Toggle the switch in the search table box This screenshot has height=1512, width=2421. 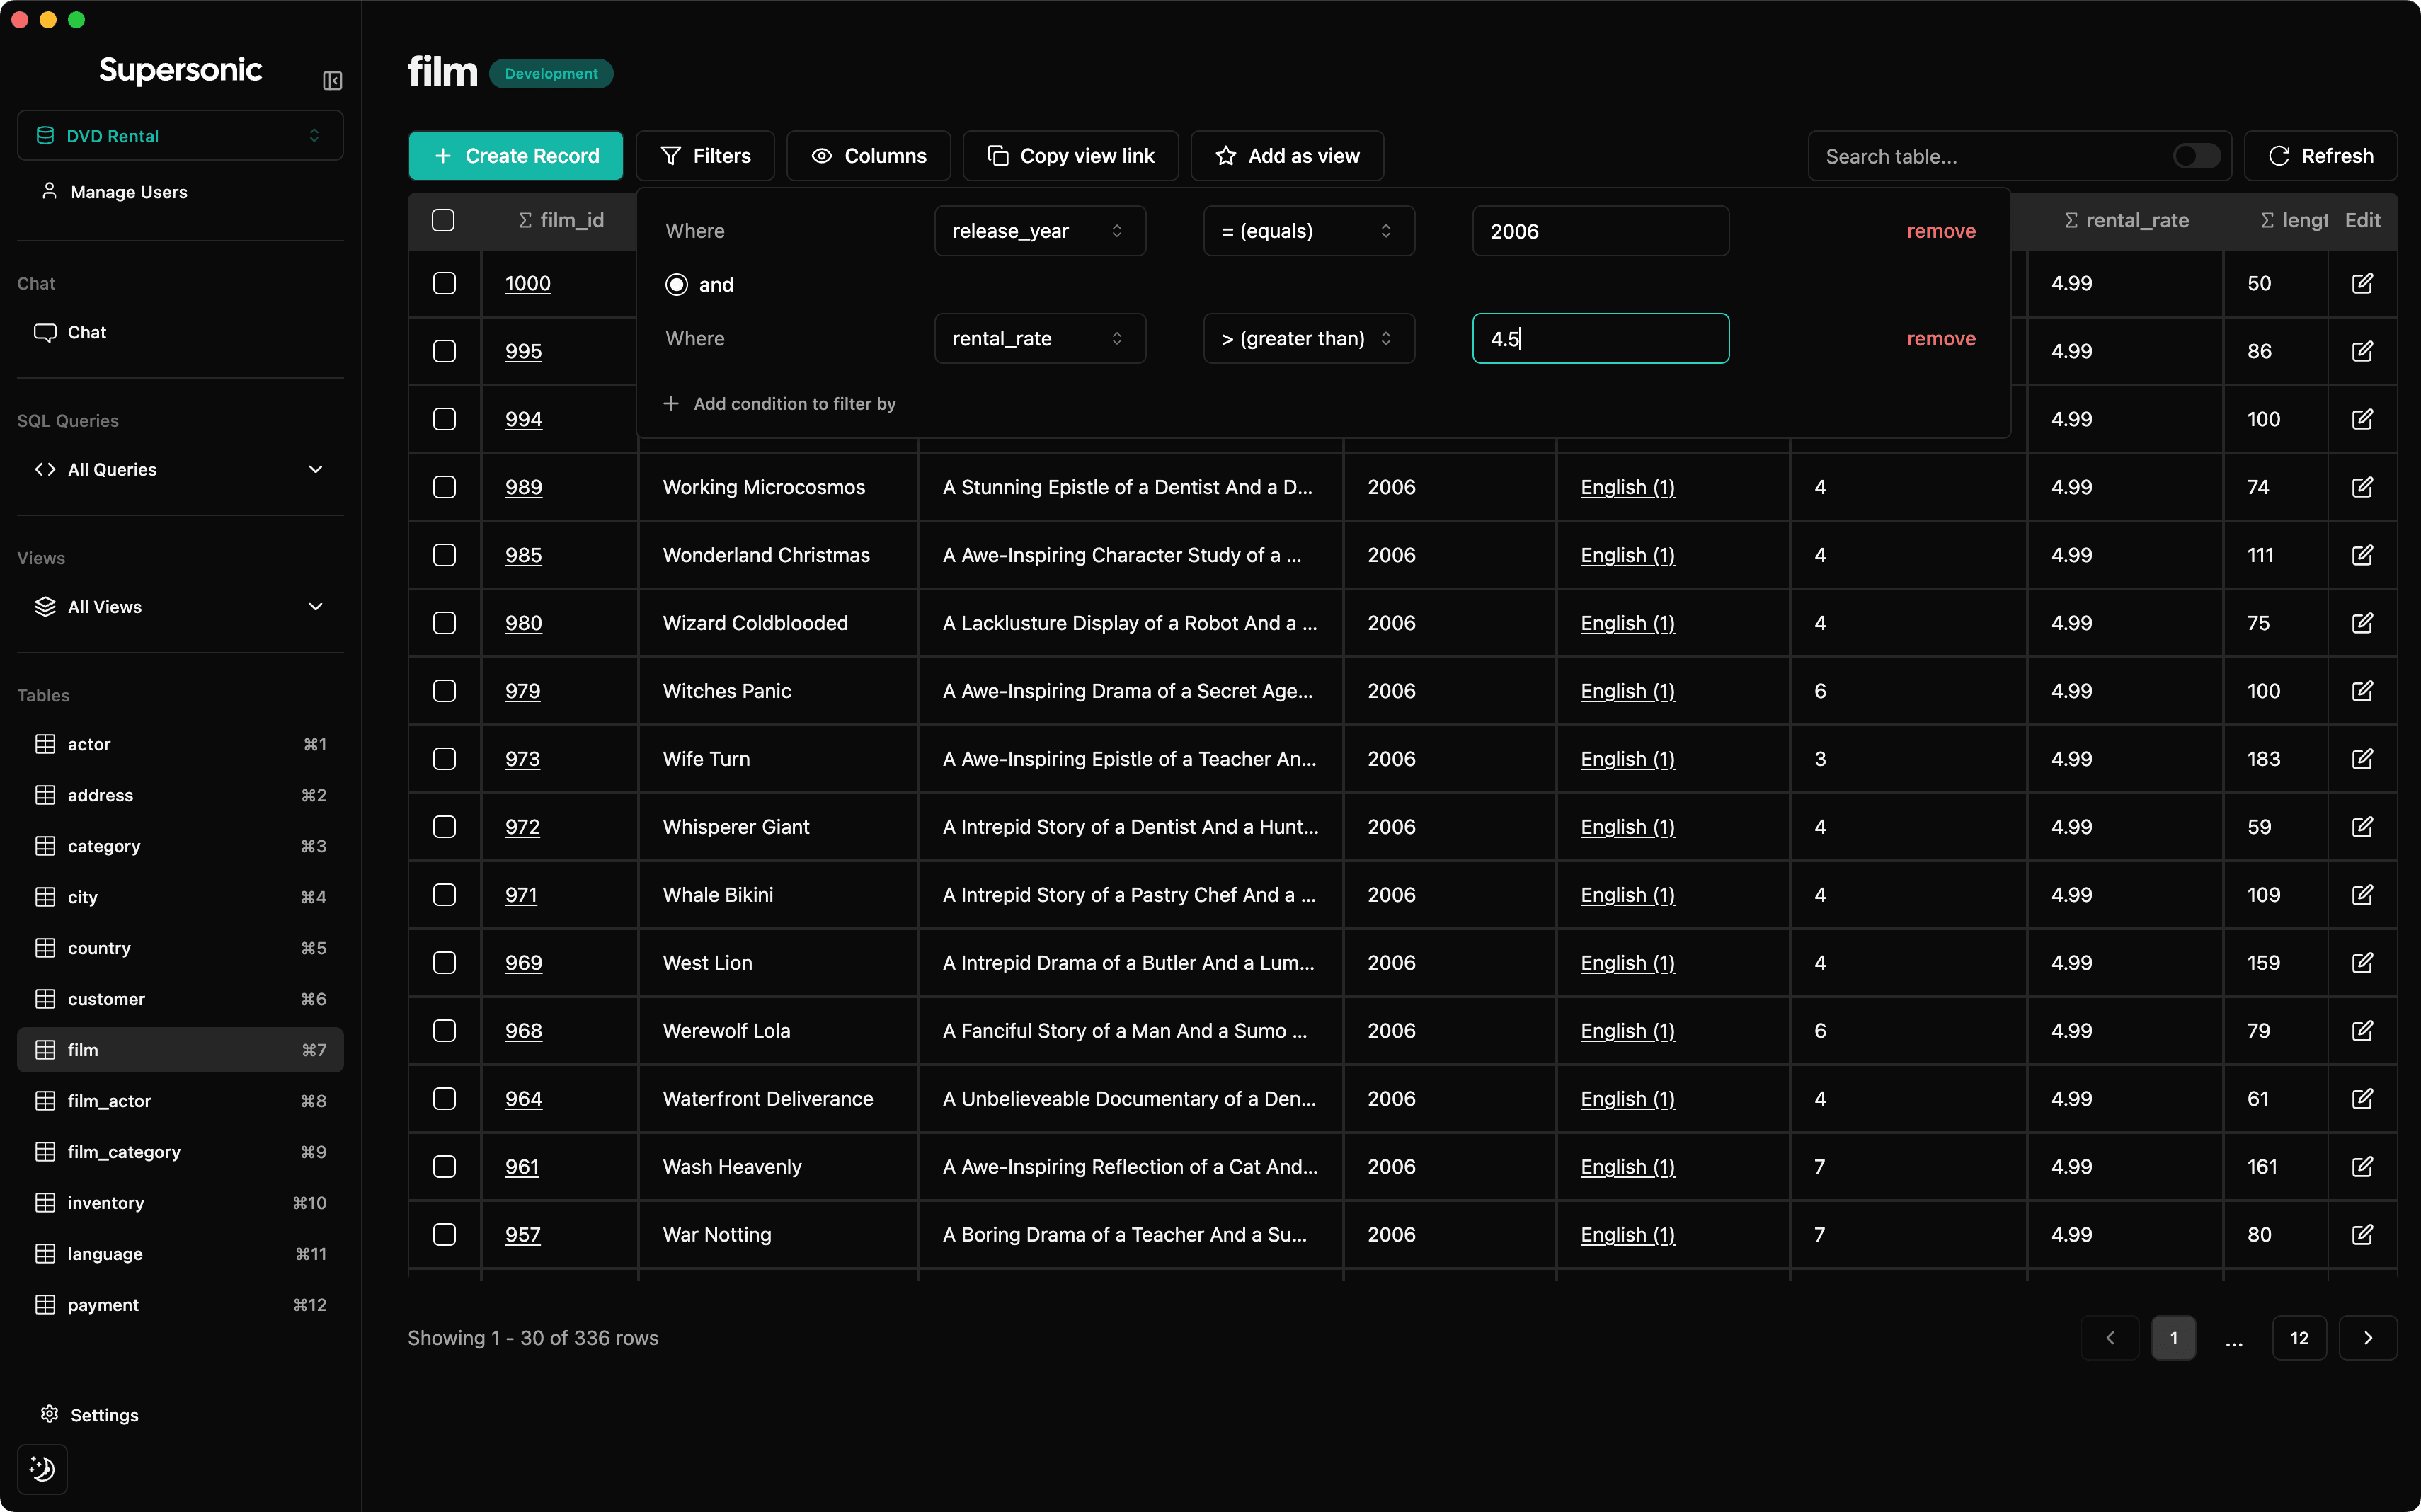tap(2196, 156)
